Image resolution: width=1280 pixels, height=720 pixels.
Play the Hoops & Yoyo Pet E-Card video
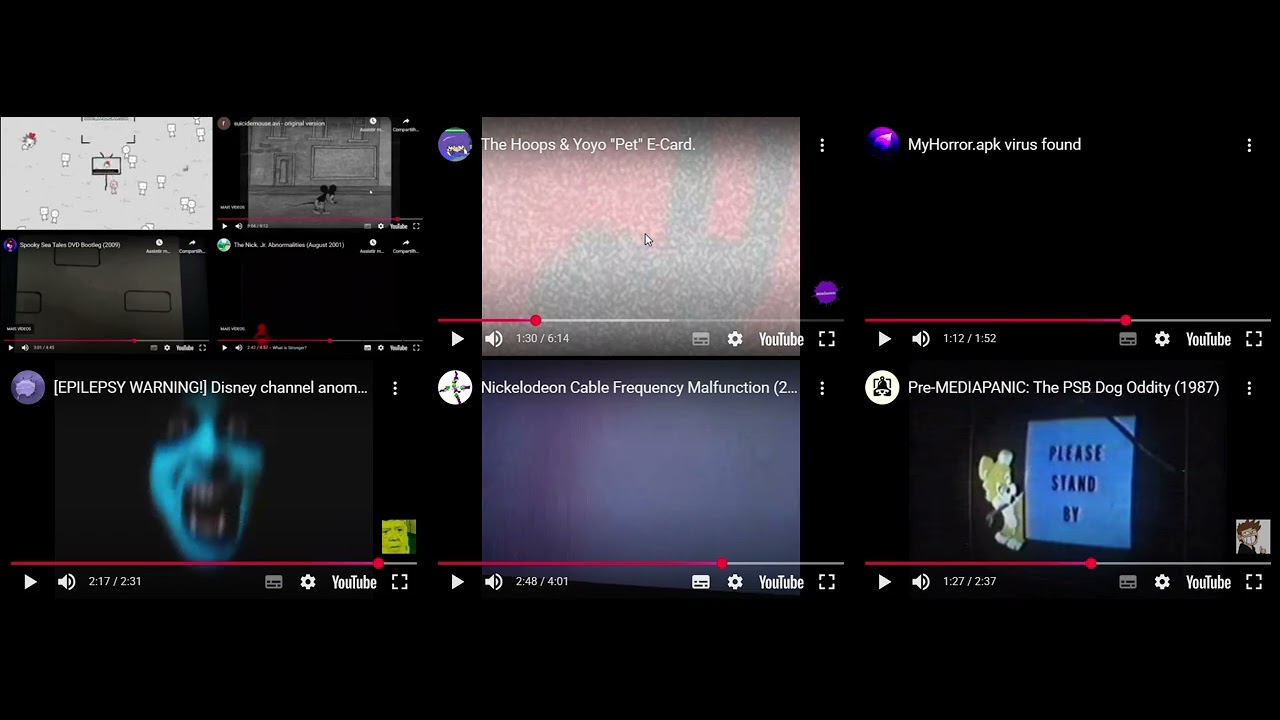coord(457,339)
